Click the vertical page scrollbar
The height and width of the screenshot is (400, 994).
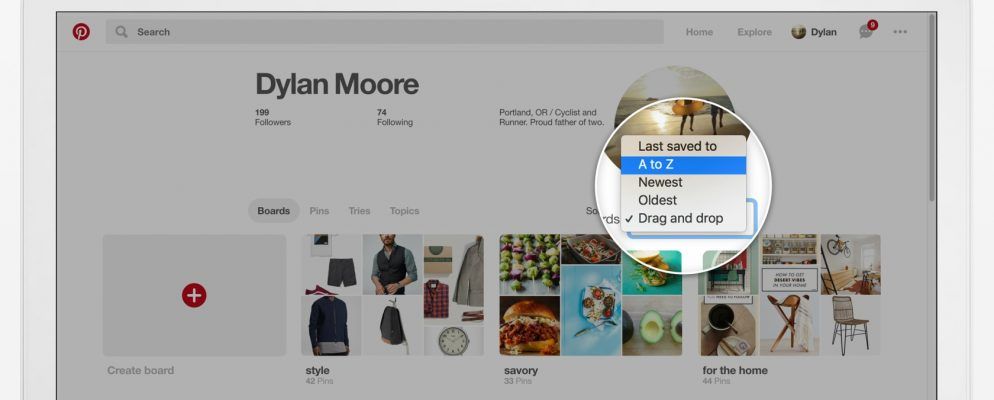[x=932, y=108]
